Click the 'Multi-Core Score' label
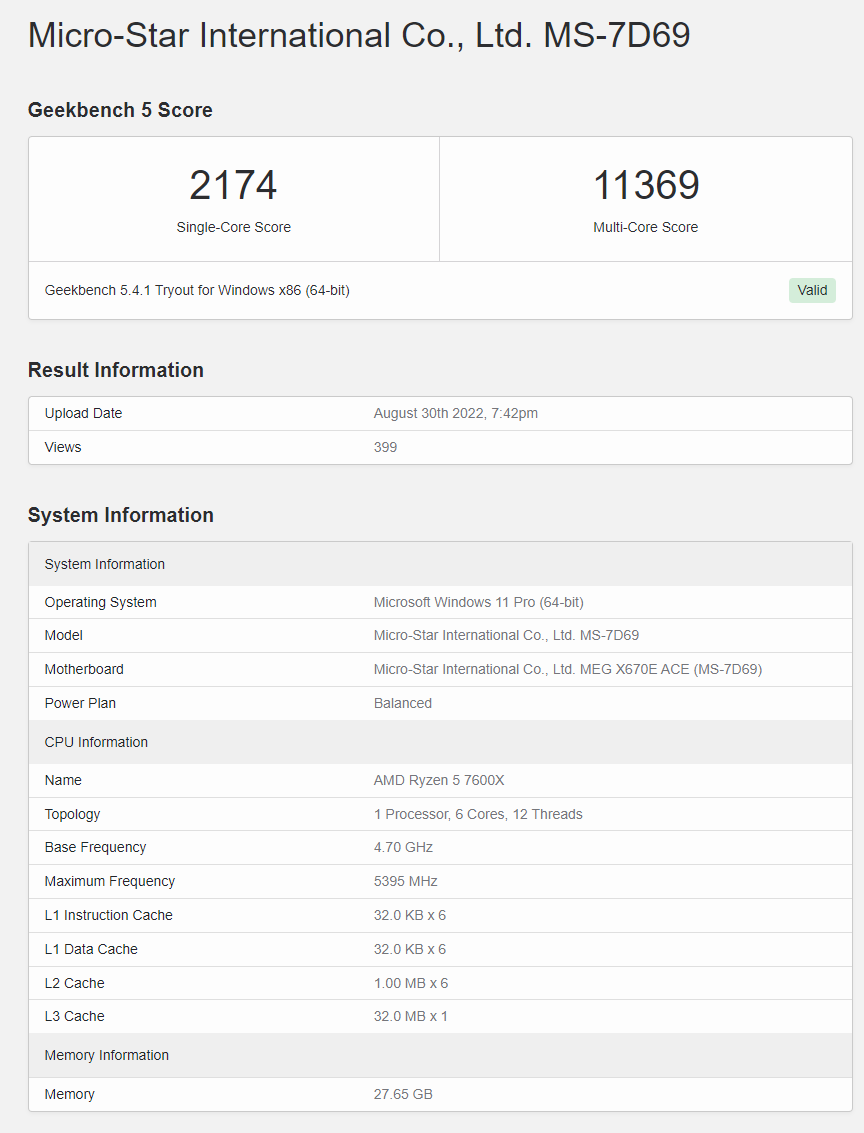Image resolution: width=864 pixels, height=1133 pixels. pyautogui.click(x=646, y=227)
